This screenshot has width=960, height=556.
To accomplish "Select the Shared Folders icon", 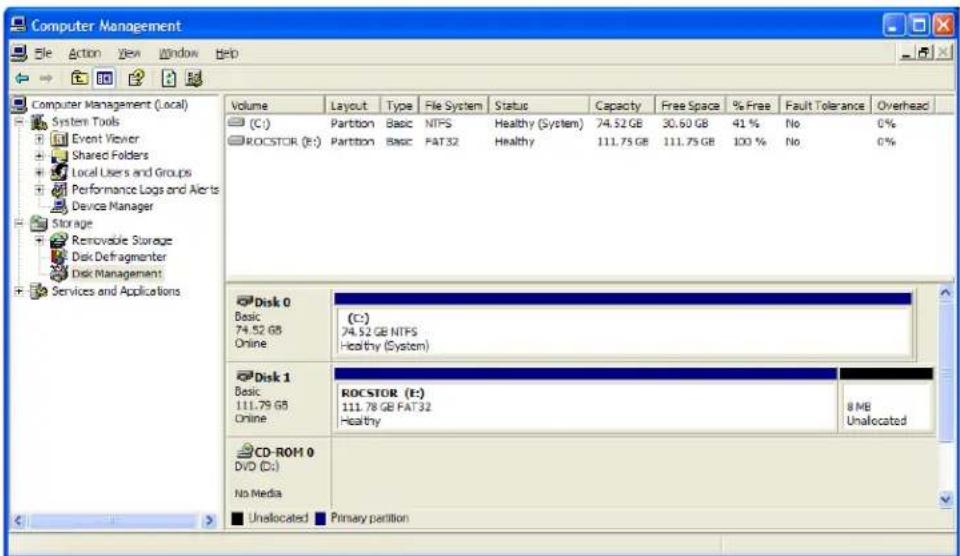I will (59, 156).
